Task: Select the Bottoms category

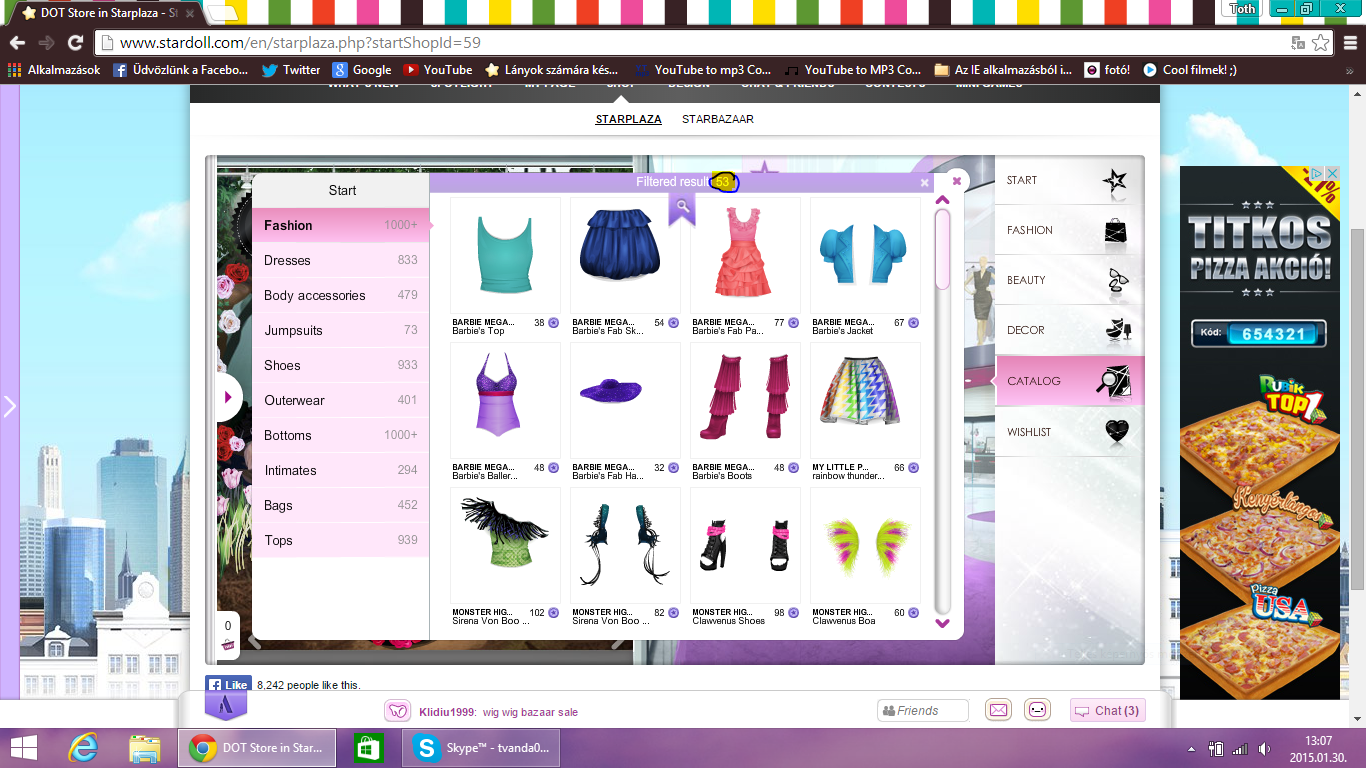Action: (340, 435)
